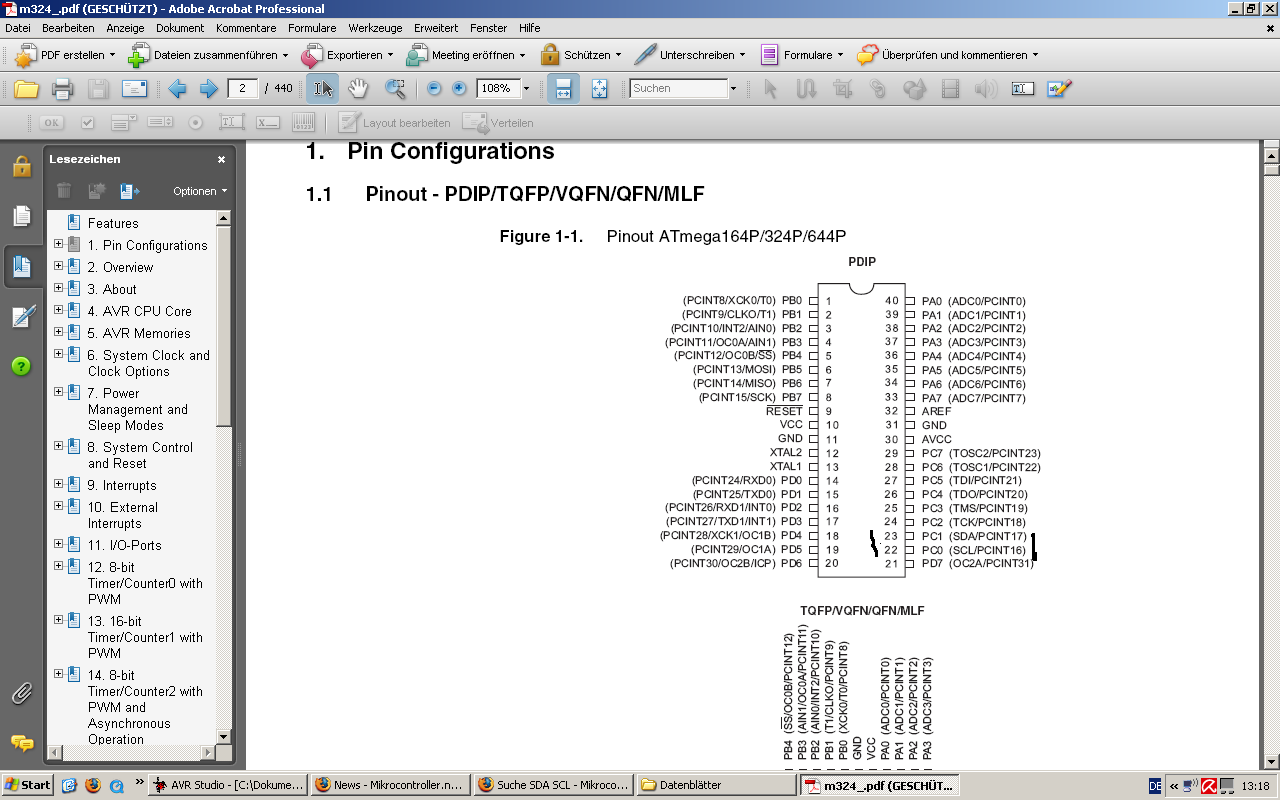Open the zoom percentage dropdown arrow
The image size is (1280, 800).
click(526, 89)
